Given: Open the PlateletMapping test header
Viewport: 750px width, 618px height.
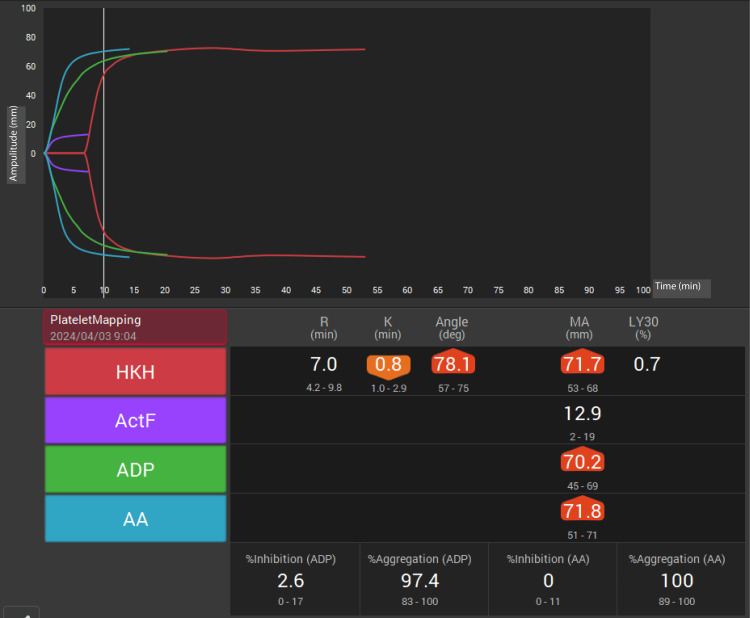Looking at the screenshot, I should click(x=135, y=328).
